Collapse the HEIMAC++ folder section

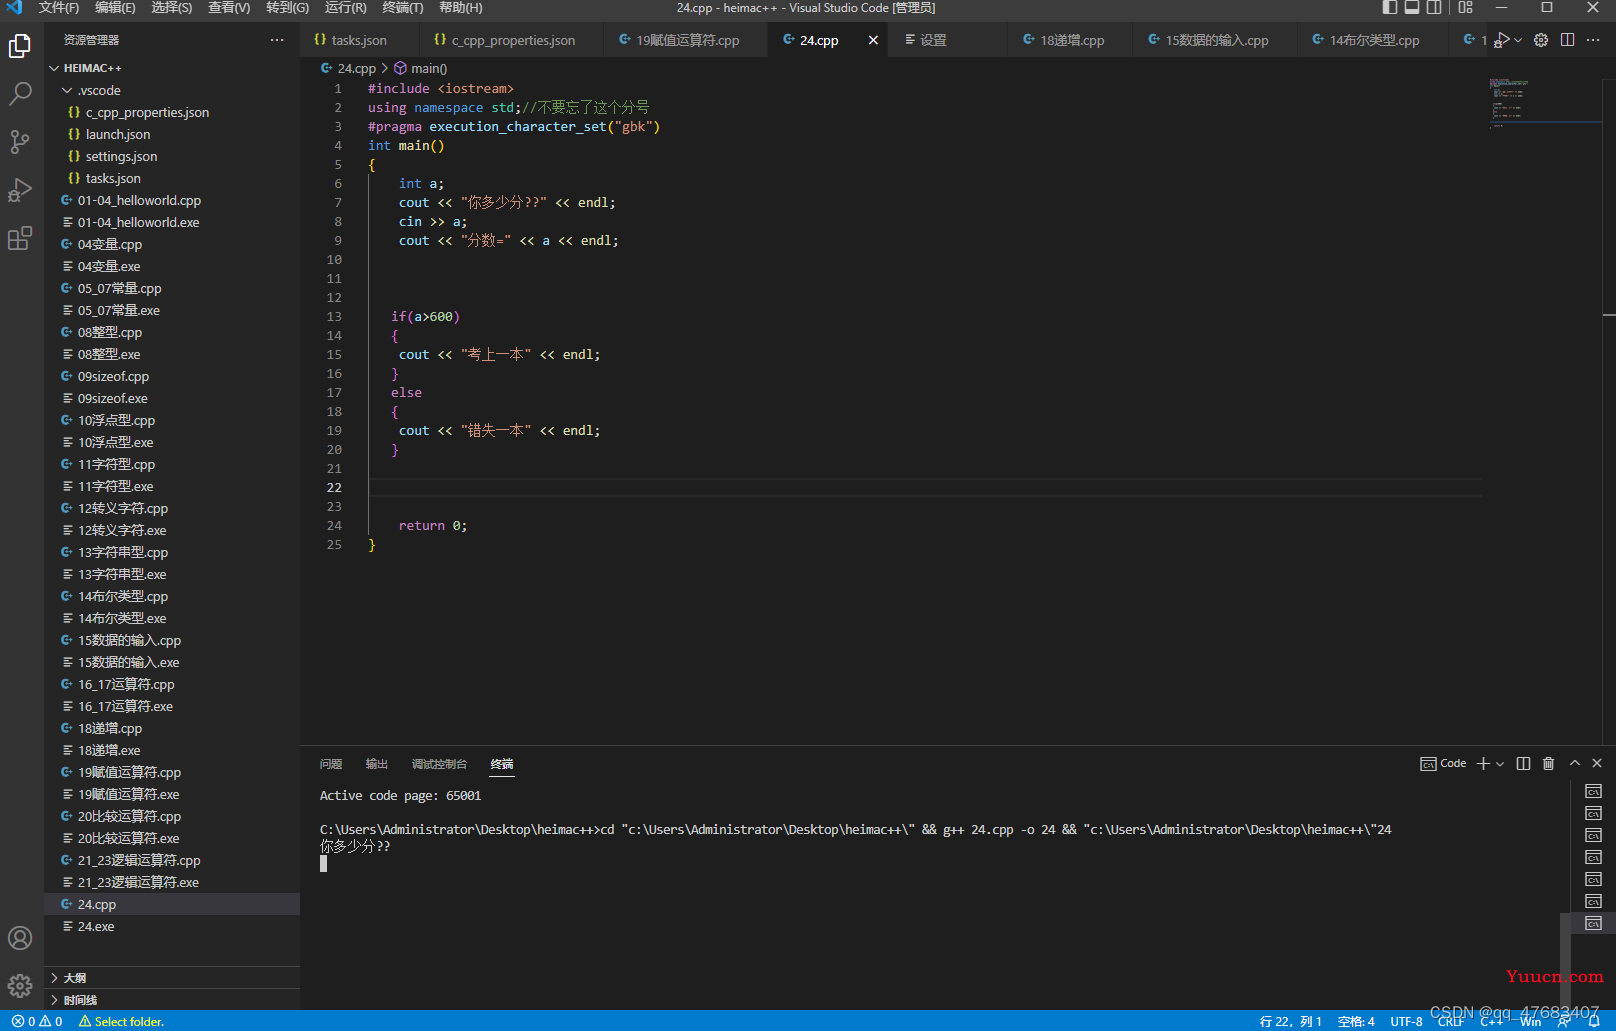(92, 68)
